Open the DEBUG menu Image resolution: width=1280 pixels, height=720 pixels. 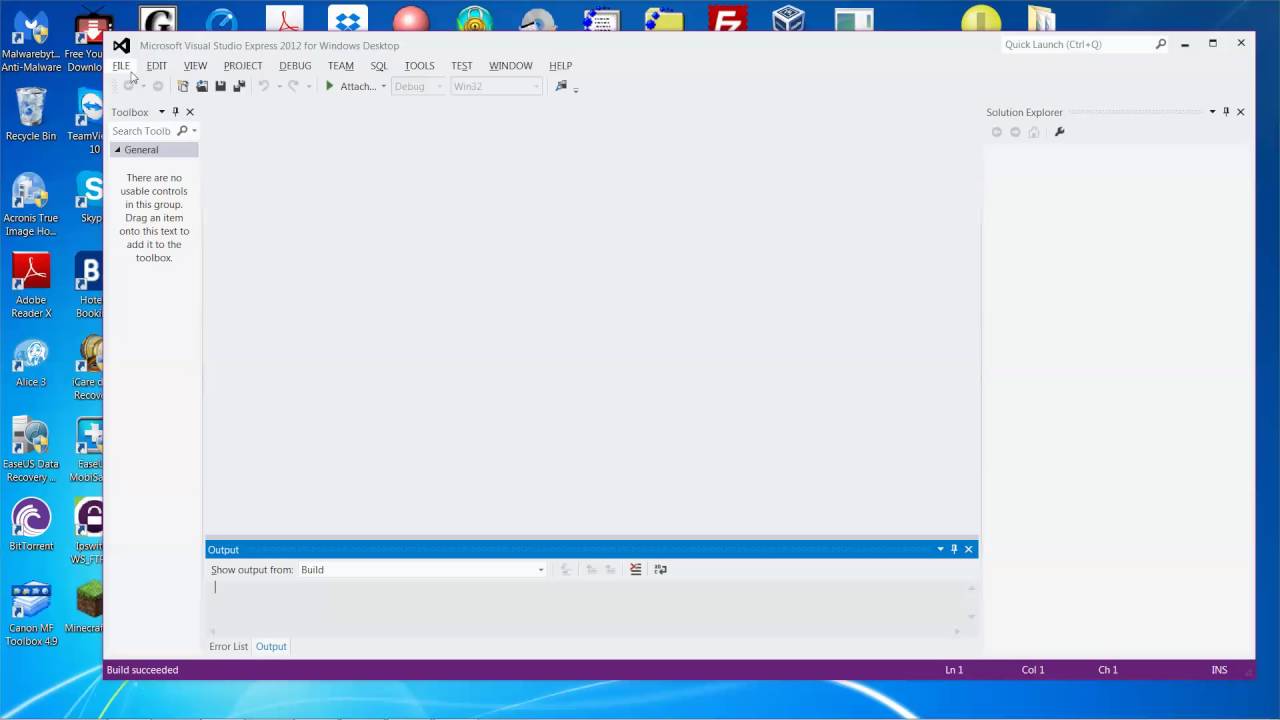click(x=295, y=66)
